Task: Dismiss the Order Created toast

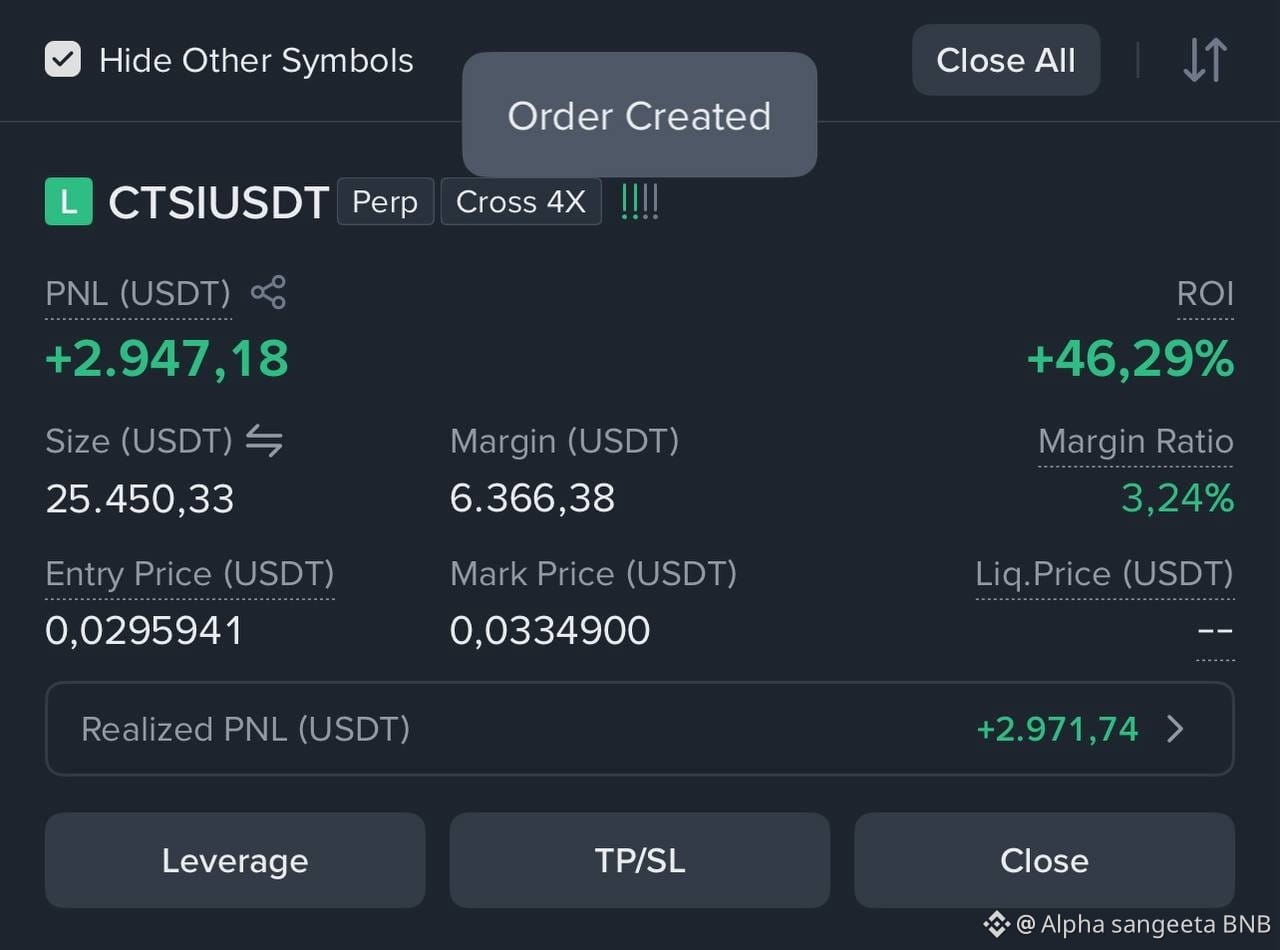Action: (x=640, y=115)
